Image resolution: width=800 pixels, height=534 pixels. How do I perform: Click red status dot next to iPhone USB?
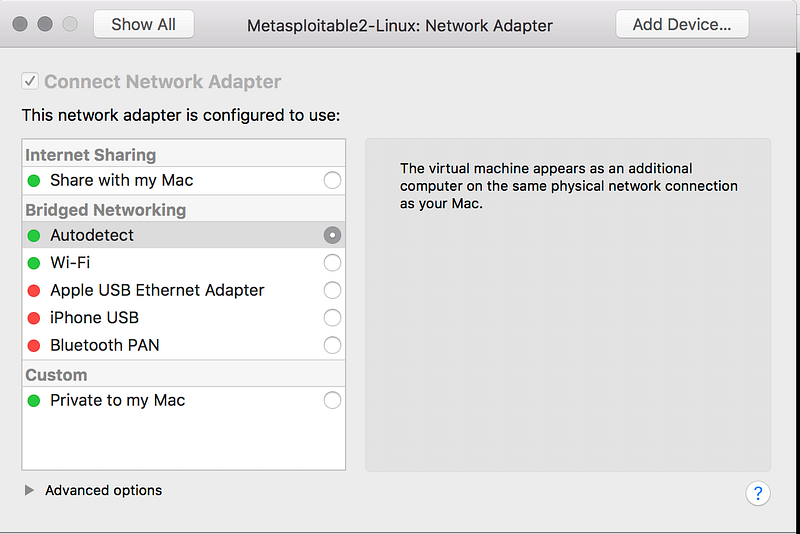click(34, 318)
